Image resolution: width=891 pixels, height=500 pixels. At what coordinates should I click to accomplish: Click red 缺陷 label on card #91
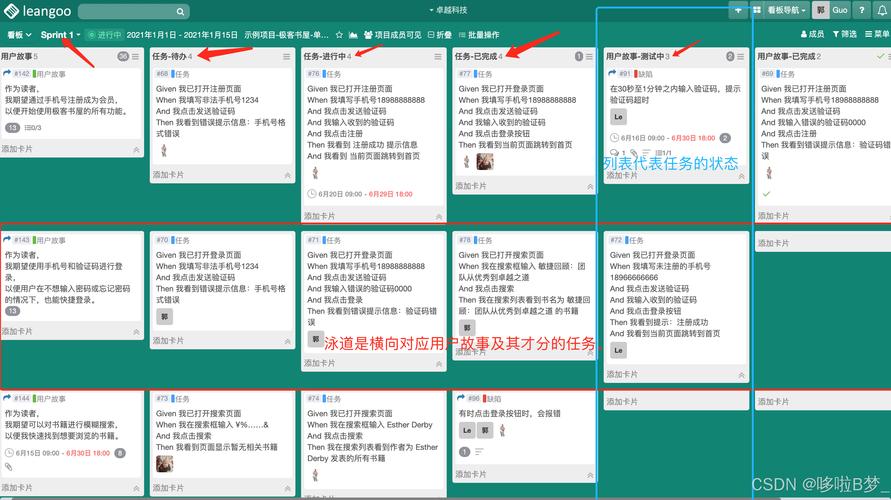click(644, 74)
